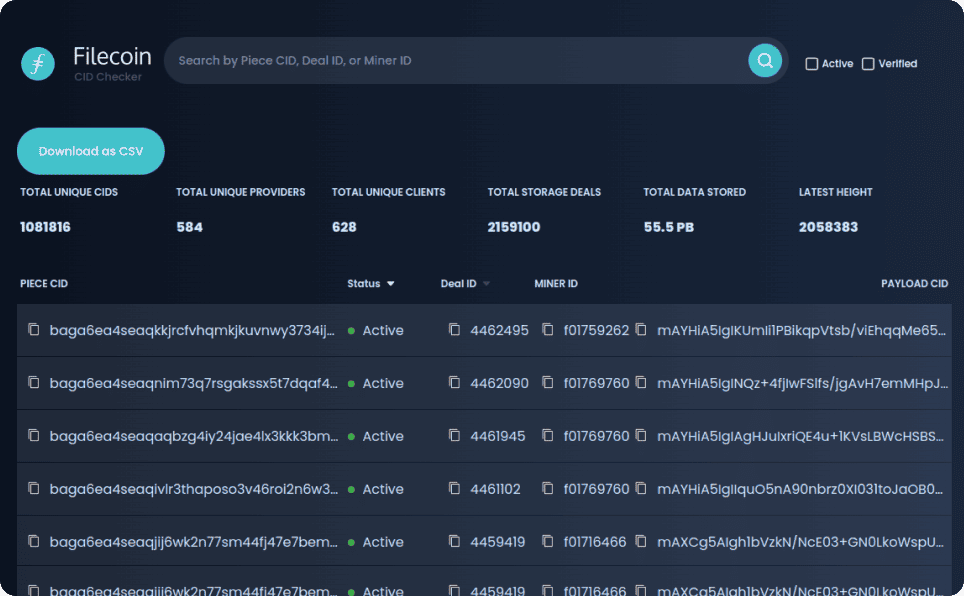
Task: Click payload mAYHiA5IgIAgHJuIxriQE4u
Action: click(800, 436)
